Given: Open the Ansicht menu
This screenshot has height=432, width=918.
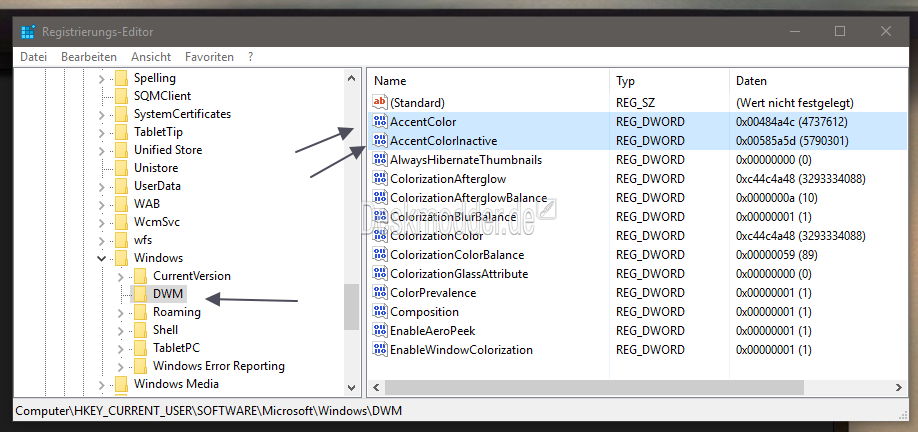Looking at the screenshot, I should (151, 57).
